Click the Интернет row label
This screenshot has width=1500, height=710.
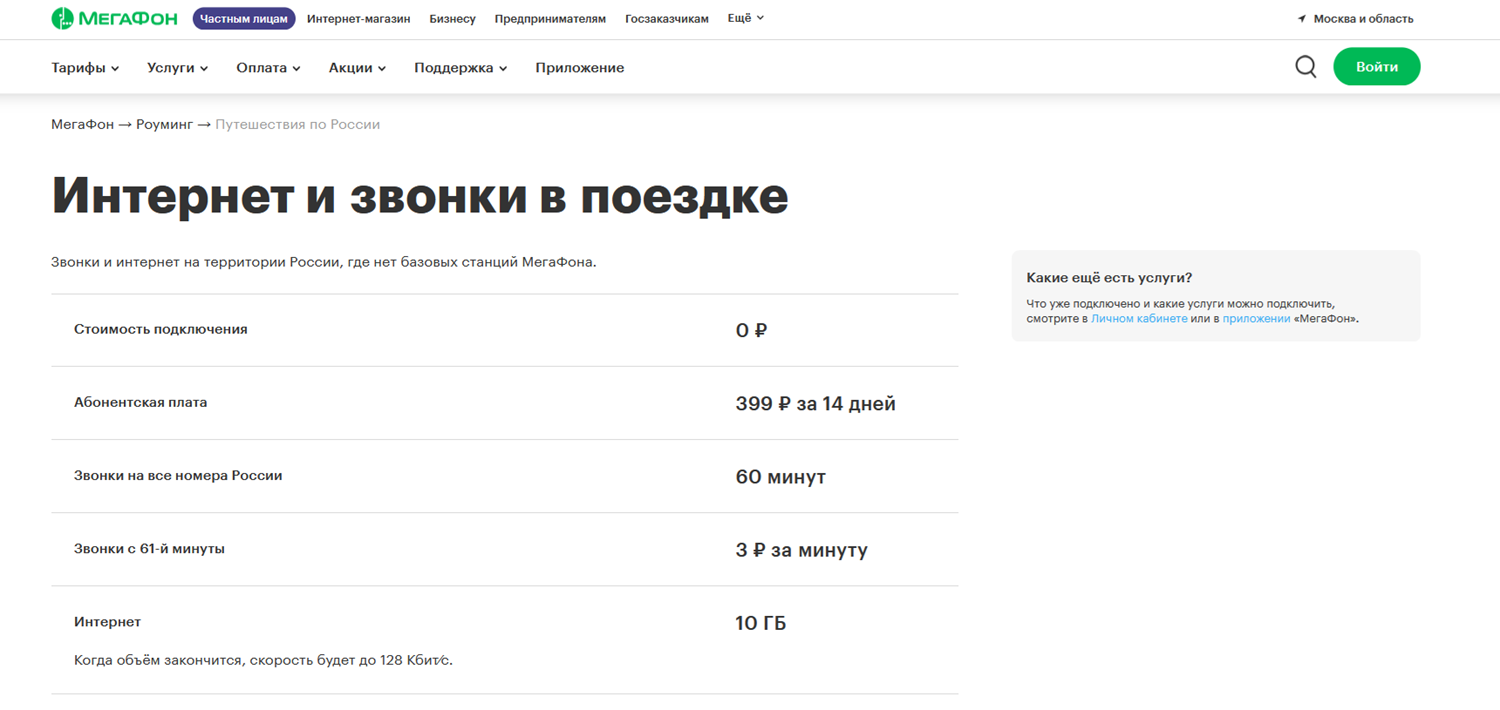pos(108,622)
